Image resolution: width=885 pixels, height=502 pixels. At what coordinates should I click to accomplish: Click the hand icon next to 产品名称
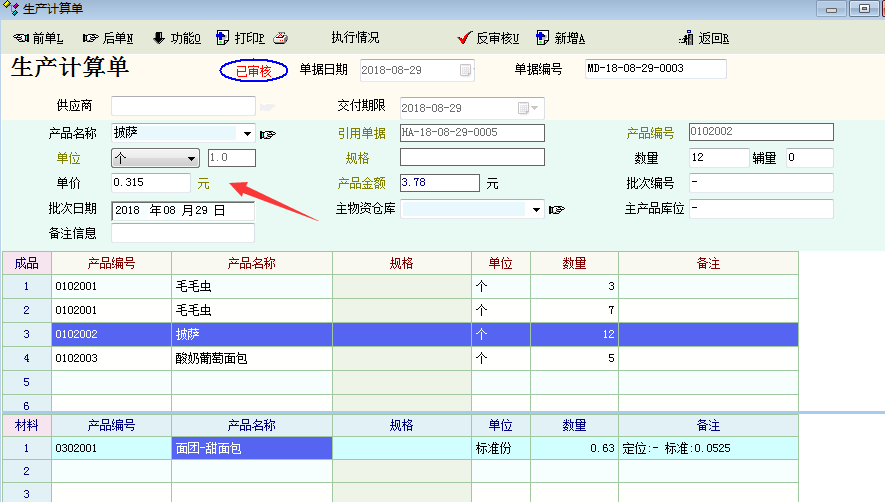click(x=267, y=133)
